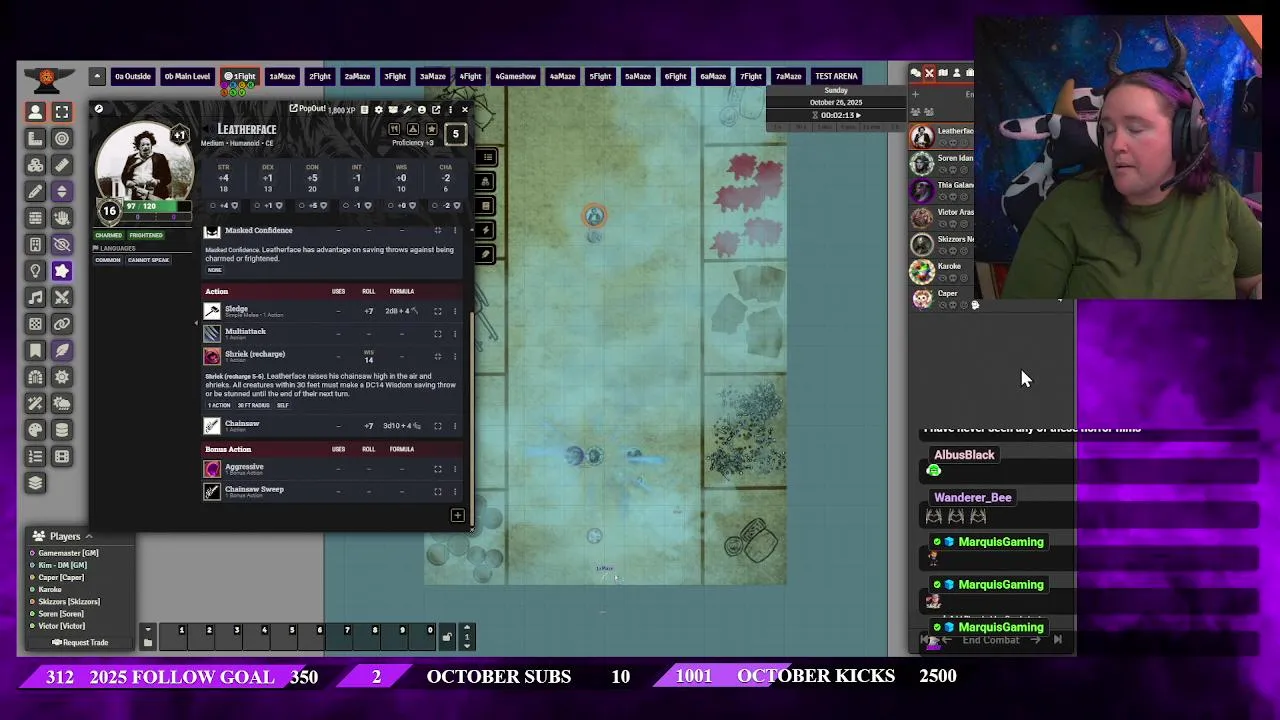This screenshot has width=1280, height=720.
Task: Toggle the purple feather tool
Action: pos(62,350)
